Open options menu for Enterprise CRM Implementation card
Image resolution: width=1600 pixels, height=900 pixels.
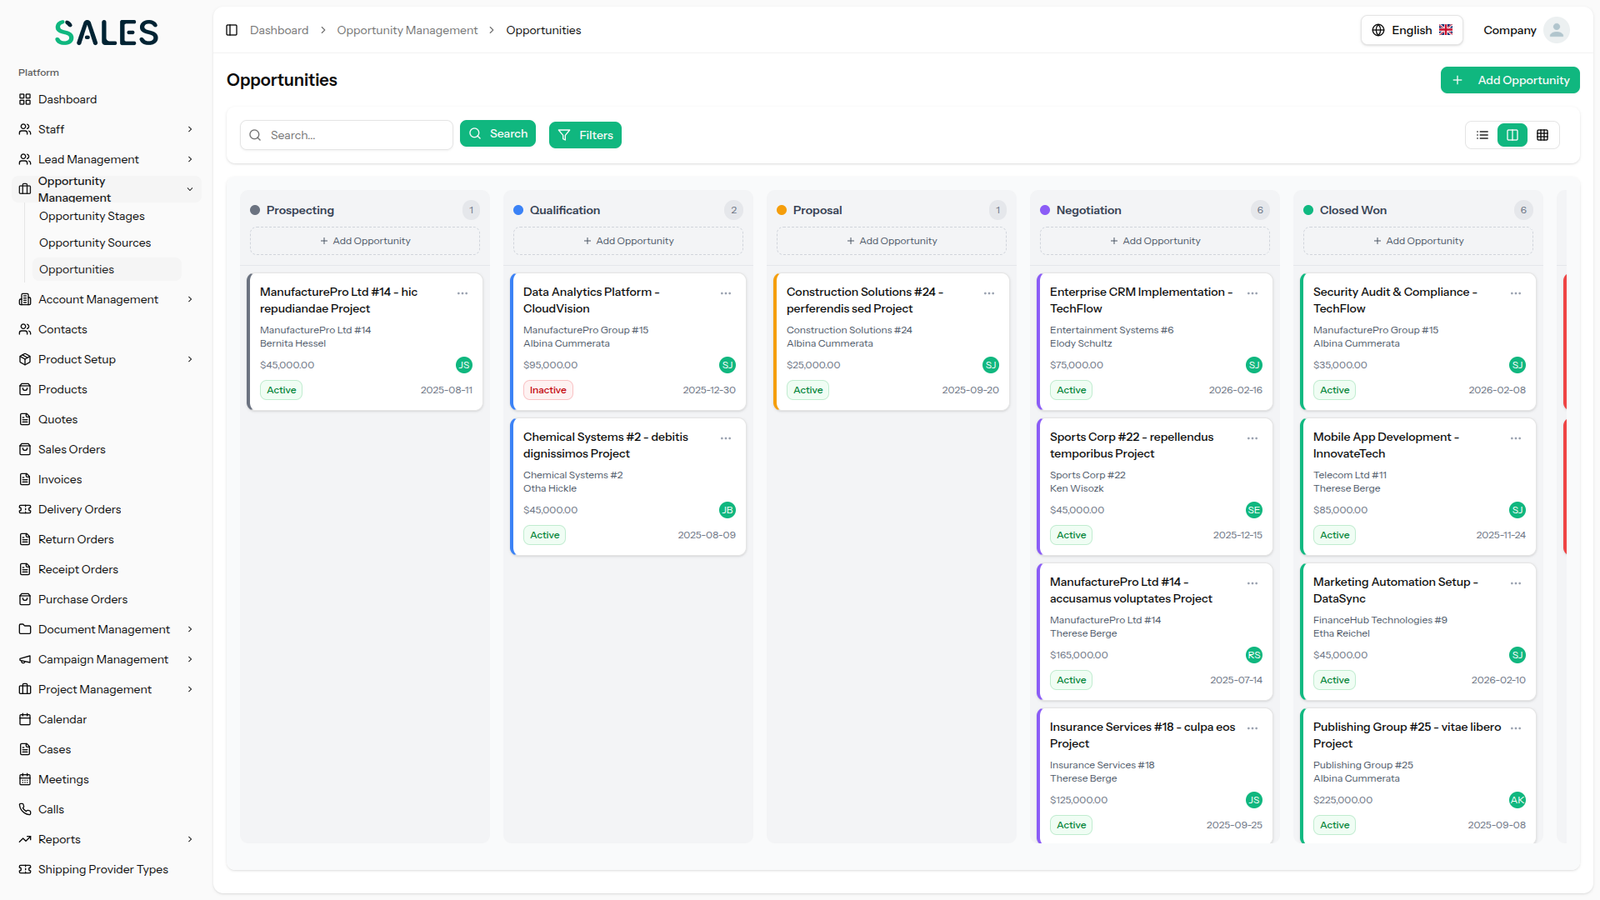click(1252, 293)
